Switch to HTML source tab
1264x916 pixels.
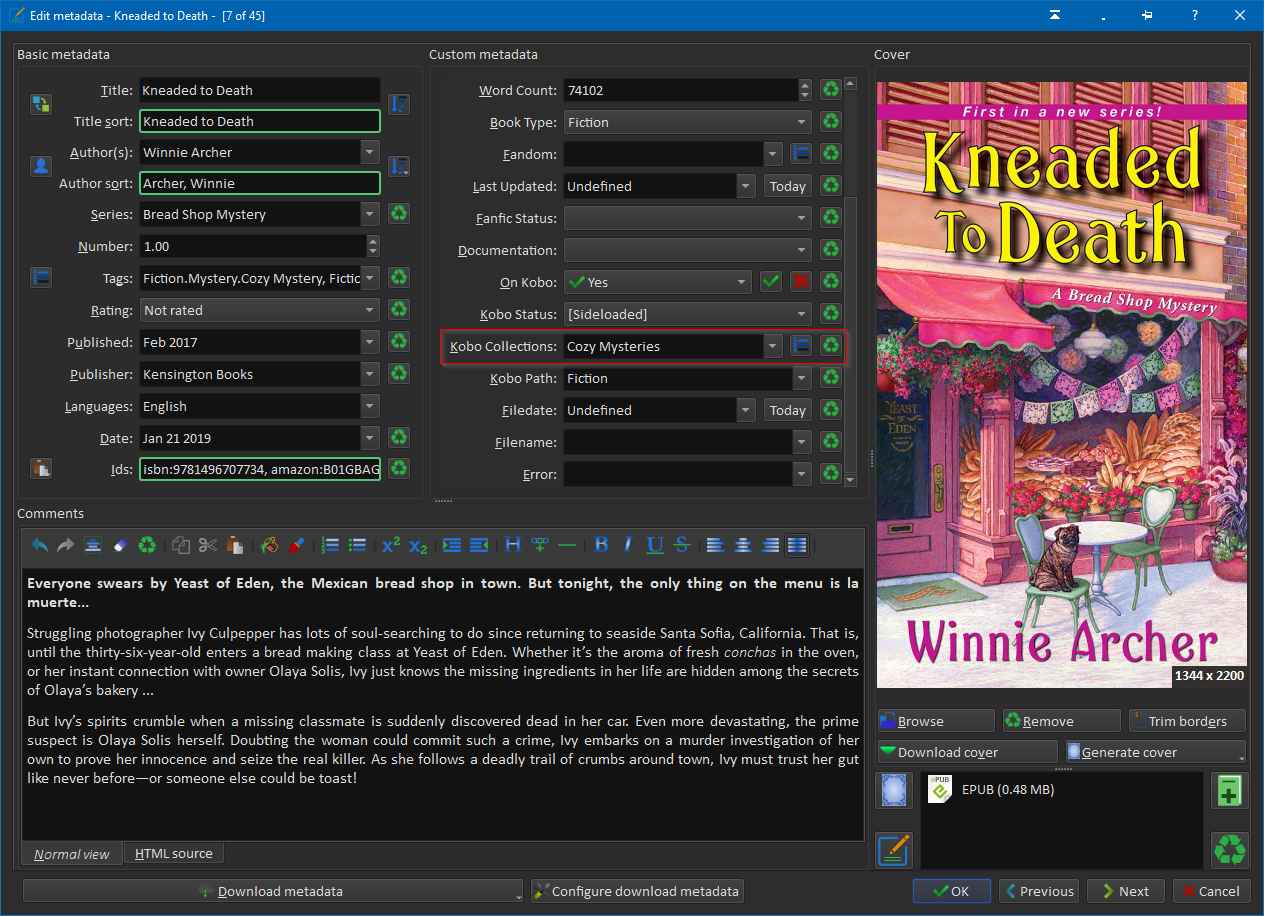point(174,853)
